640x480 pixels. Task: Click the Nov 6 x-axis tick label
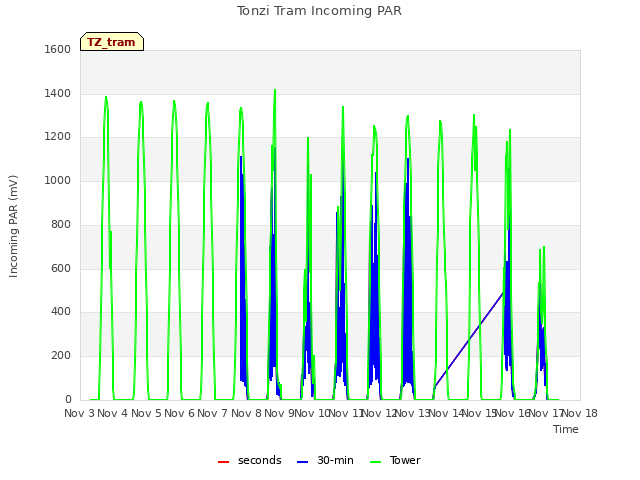[179, 413]
